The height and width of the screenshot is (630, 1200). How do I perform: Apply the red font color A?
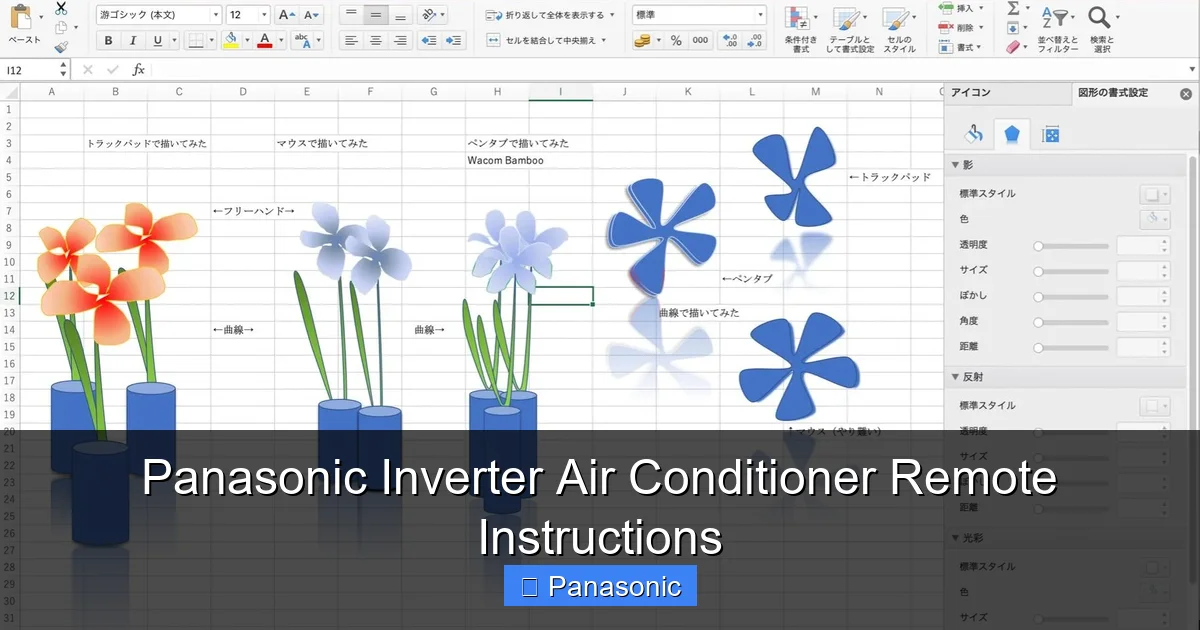pyautogui.click(x=264, y=40)
